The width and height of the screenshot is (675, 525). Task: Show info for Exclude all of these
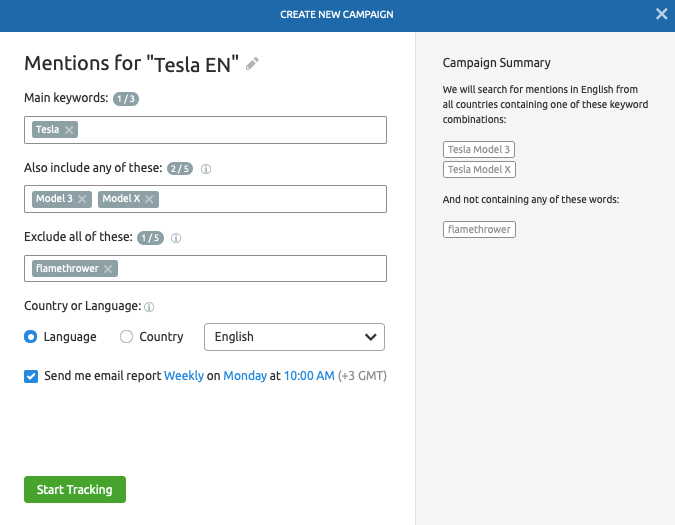tap(176, 238)
